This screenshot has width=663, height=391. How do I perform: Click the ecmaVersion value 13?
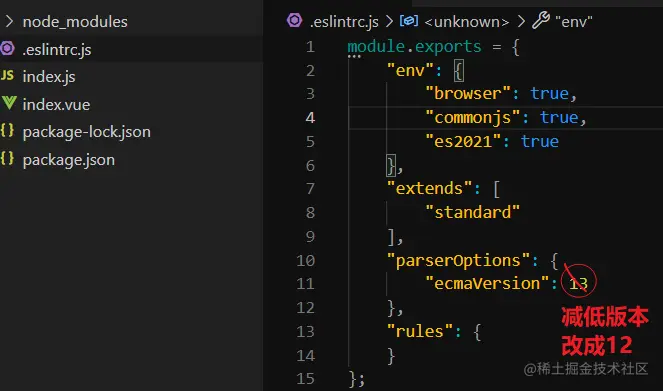578,284
